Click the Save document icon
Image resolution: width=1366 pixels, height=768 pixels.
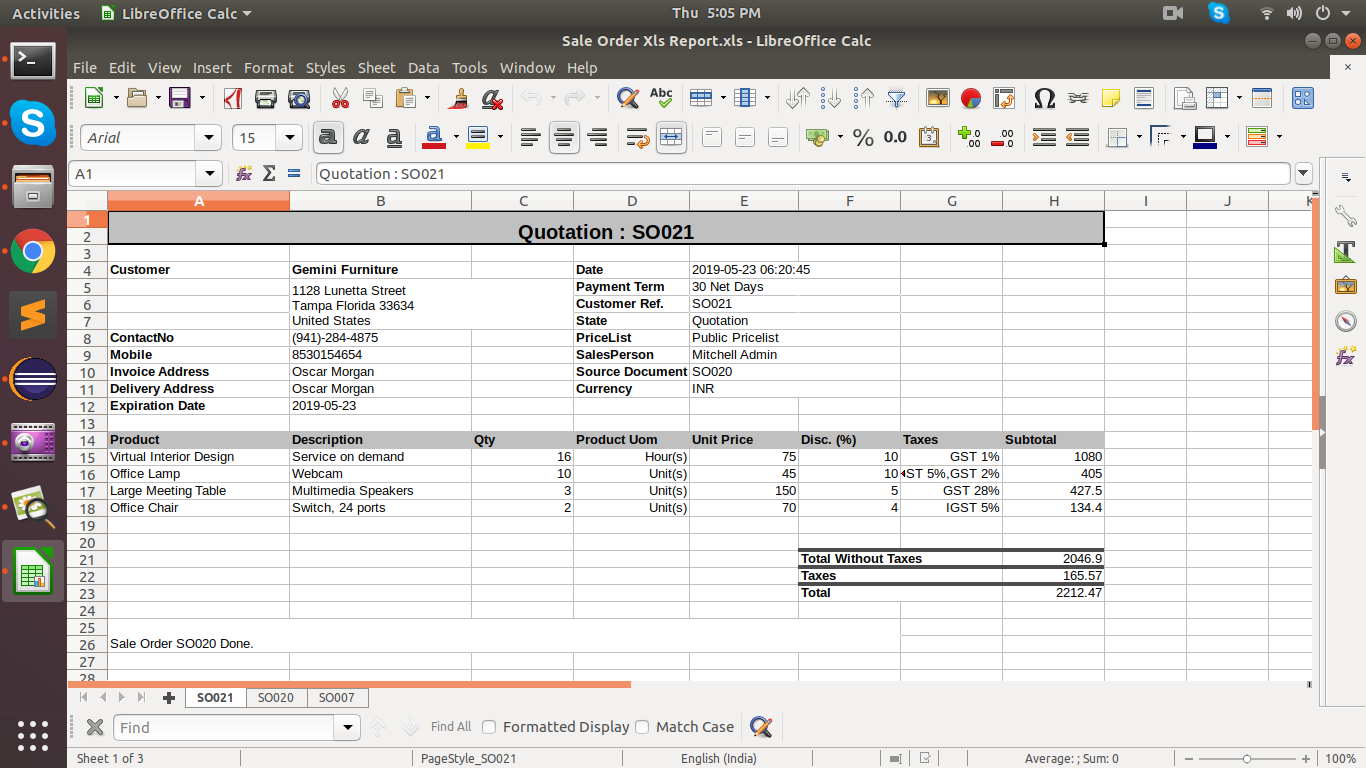180,98
